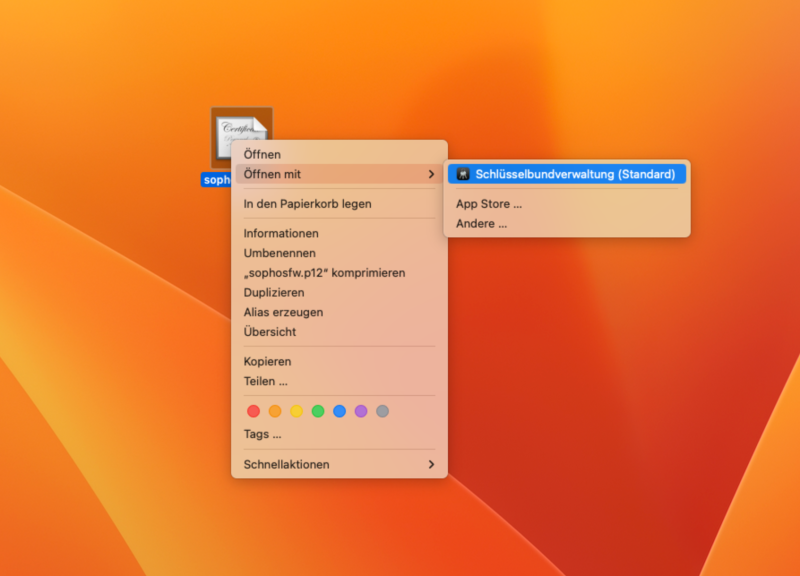Copy the file with Kopieren
800x576 pixels.
point(270,361)
